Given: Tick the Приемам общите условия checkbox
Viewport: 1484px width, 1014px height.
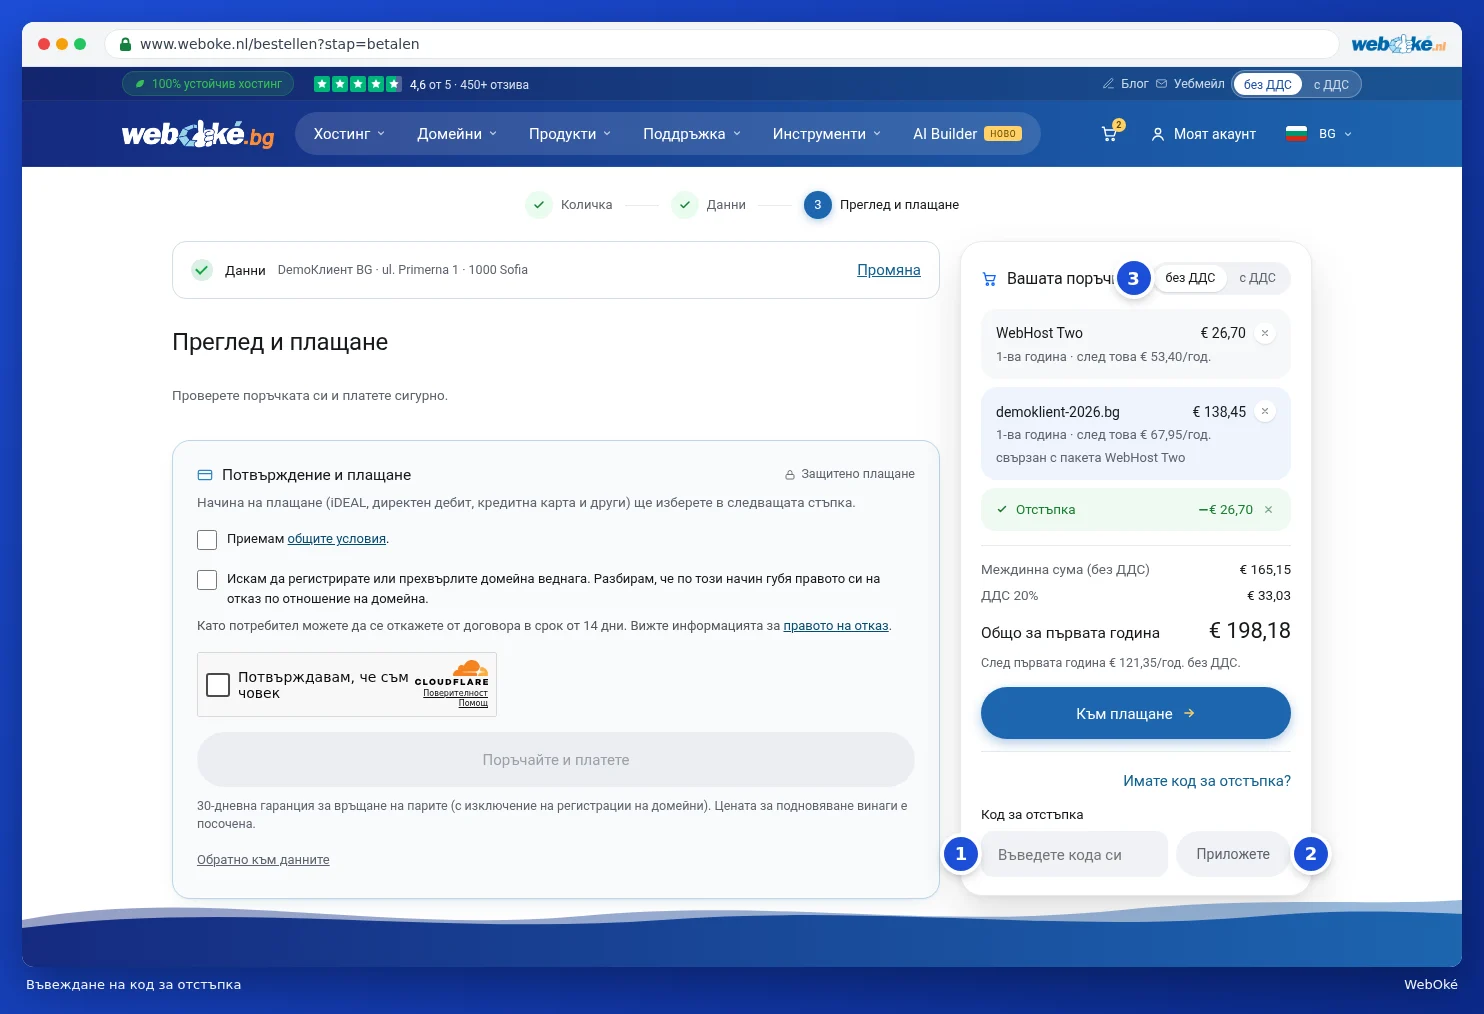Looking at the screenshot, I should pyautogui.click(x=207, y=540).
